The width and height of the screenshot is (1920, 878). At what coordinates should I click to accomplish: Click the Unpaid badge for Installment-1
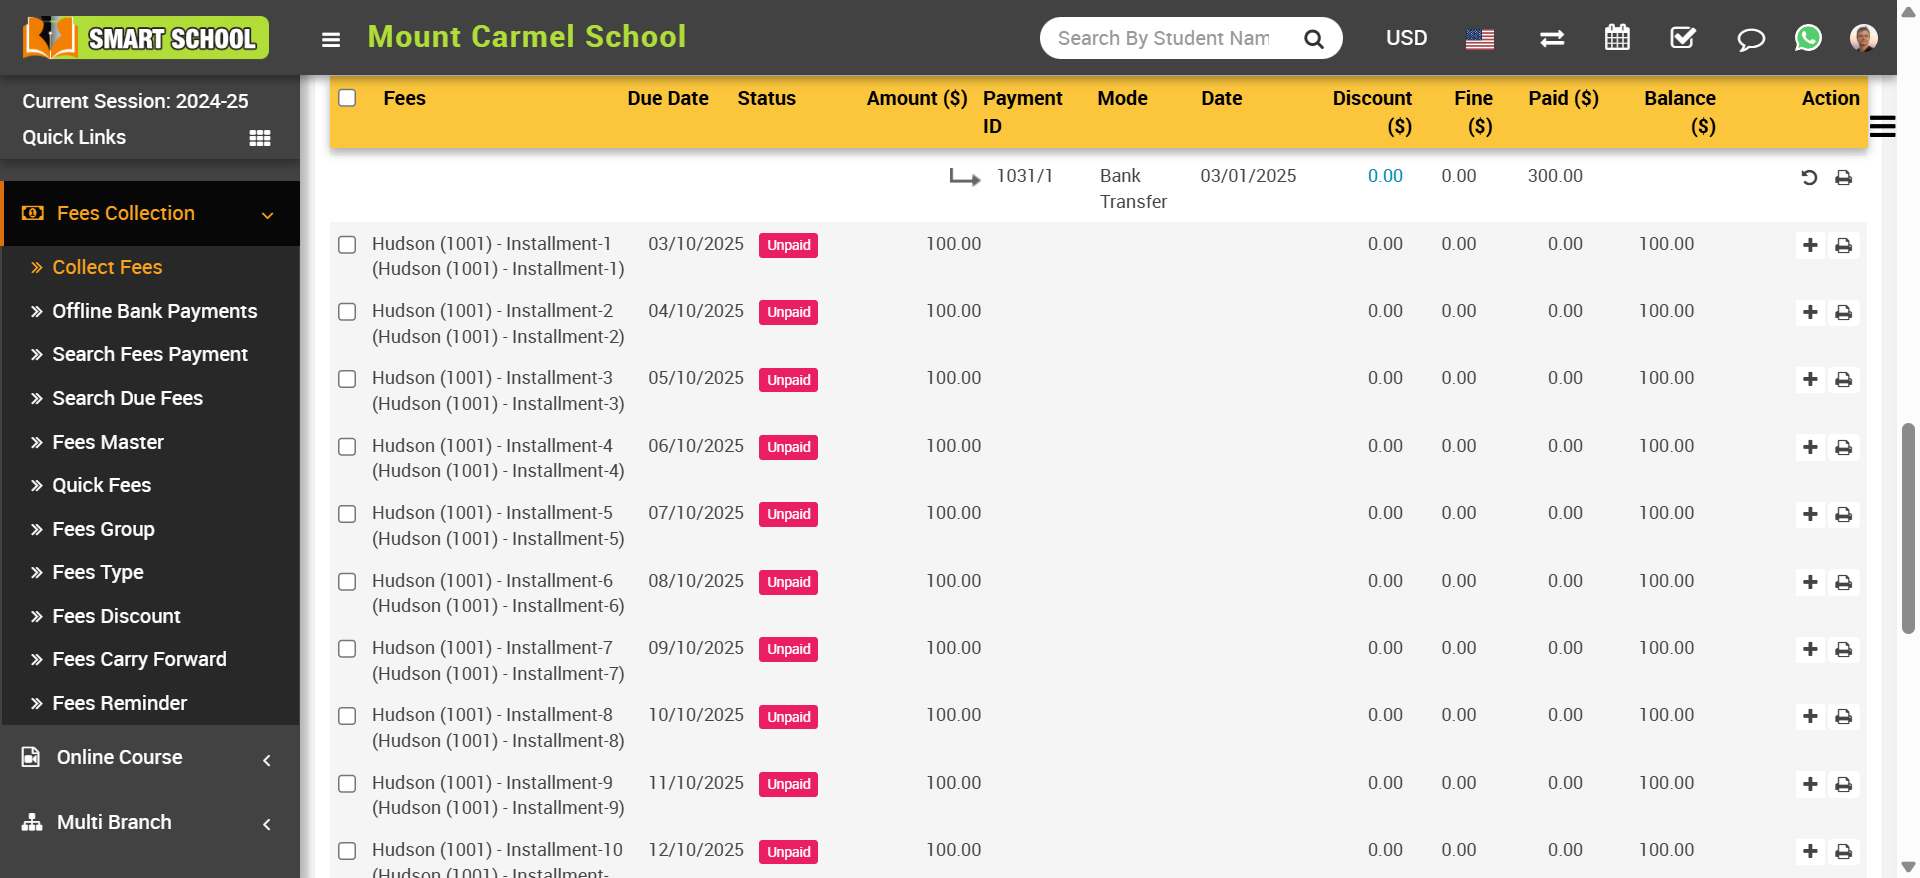coord(788,245)
